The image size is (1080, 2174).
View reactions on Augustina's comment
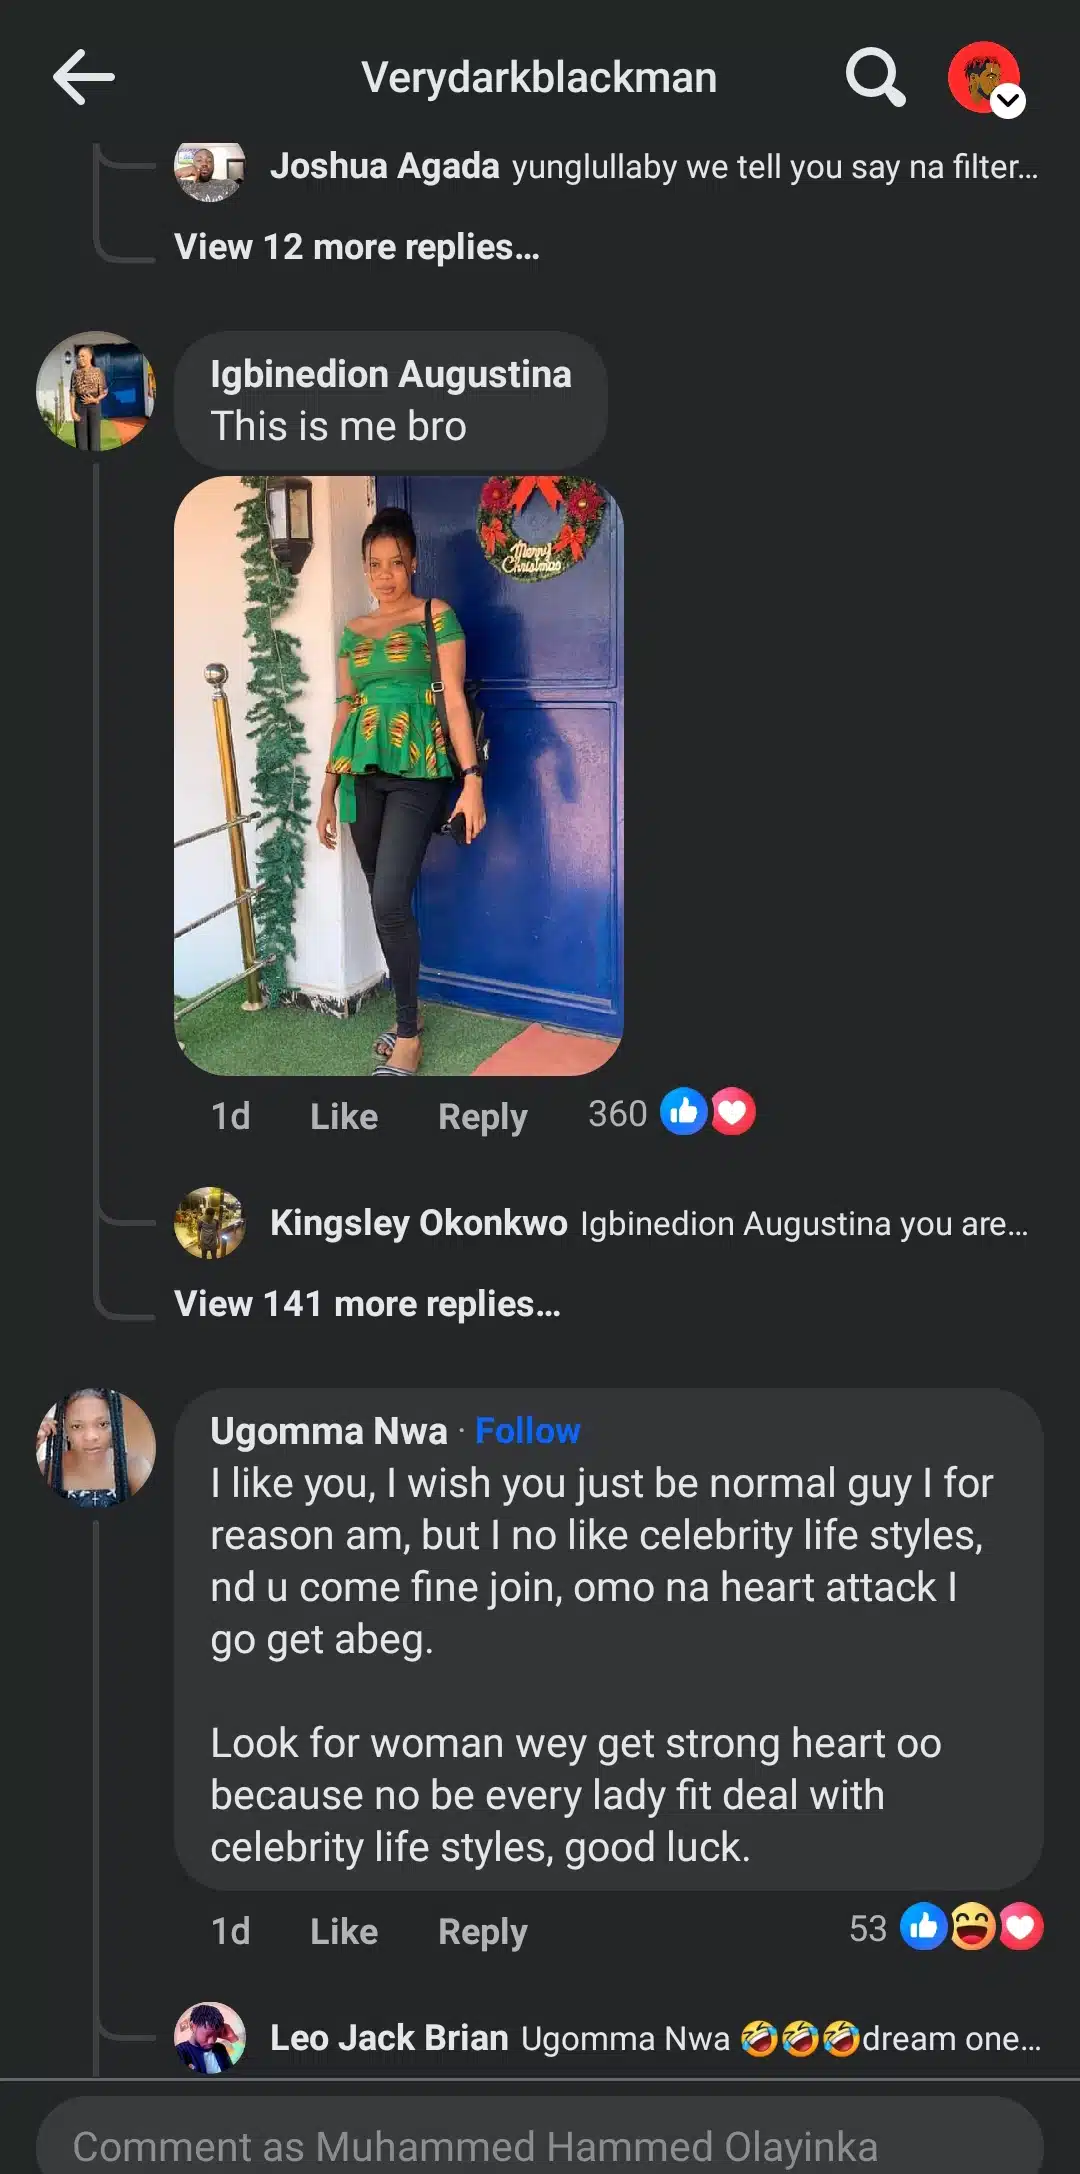[x=672, y=1113]
